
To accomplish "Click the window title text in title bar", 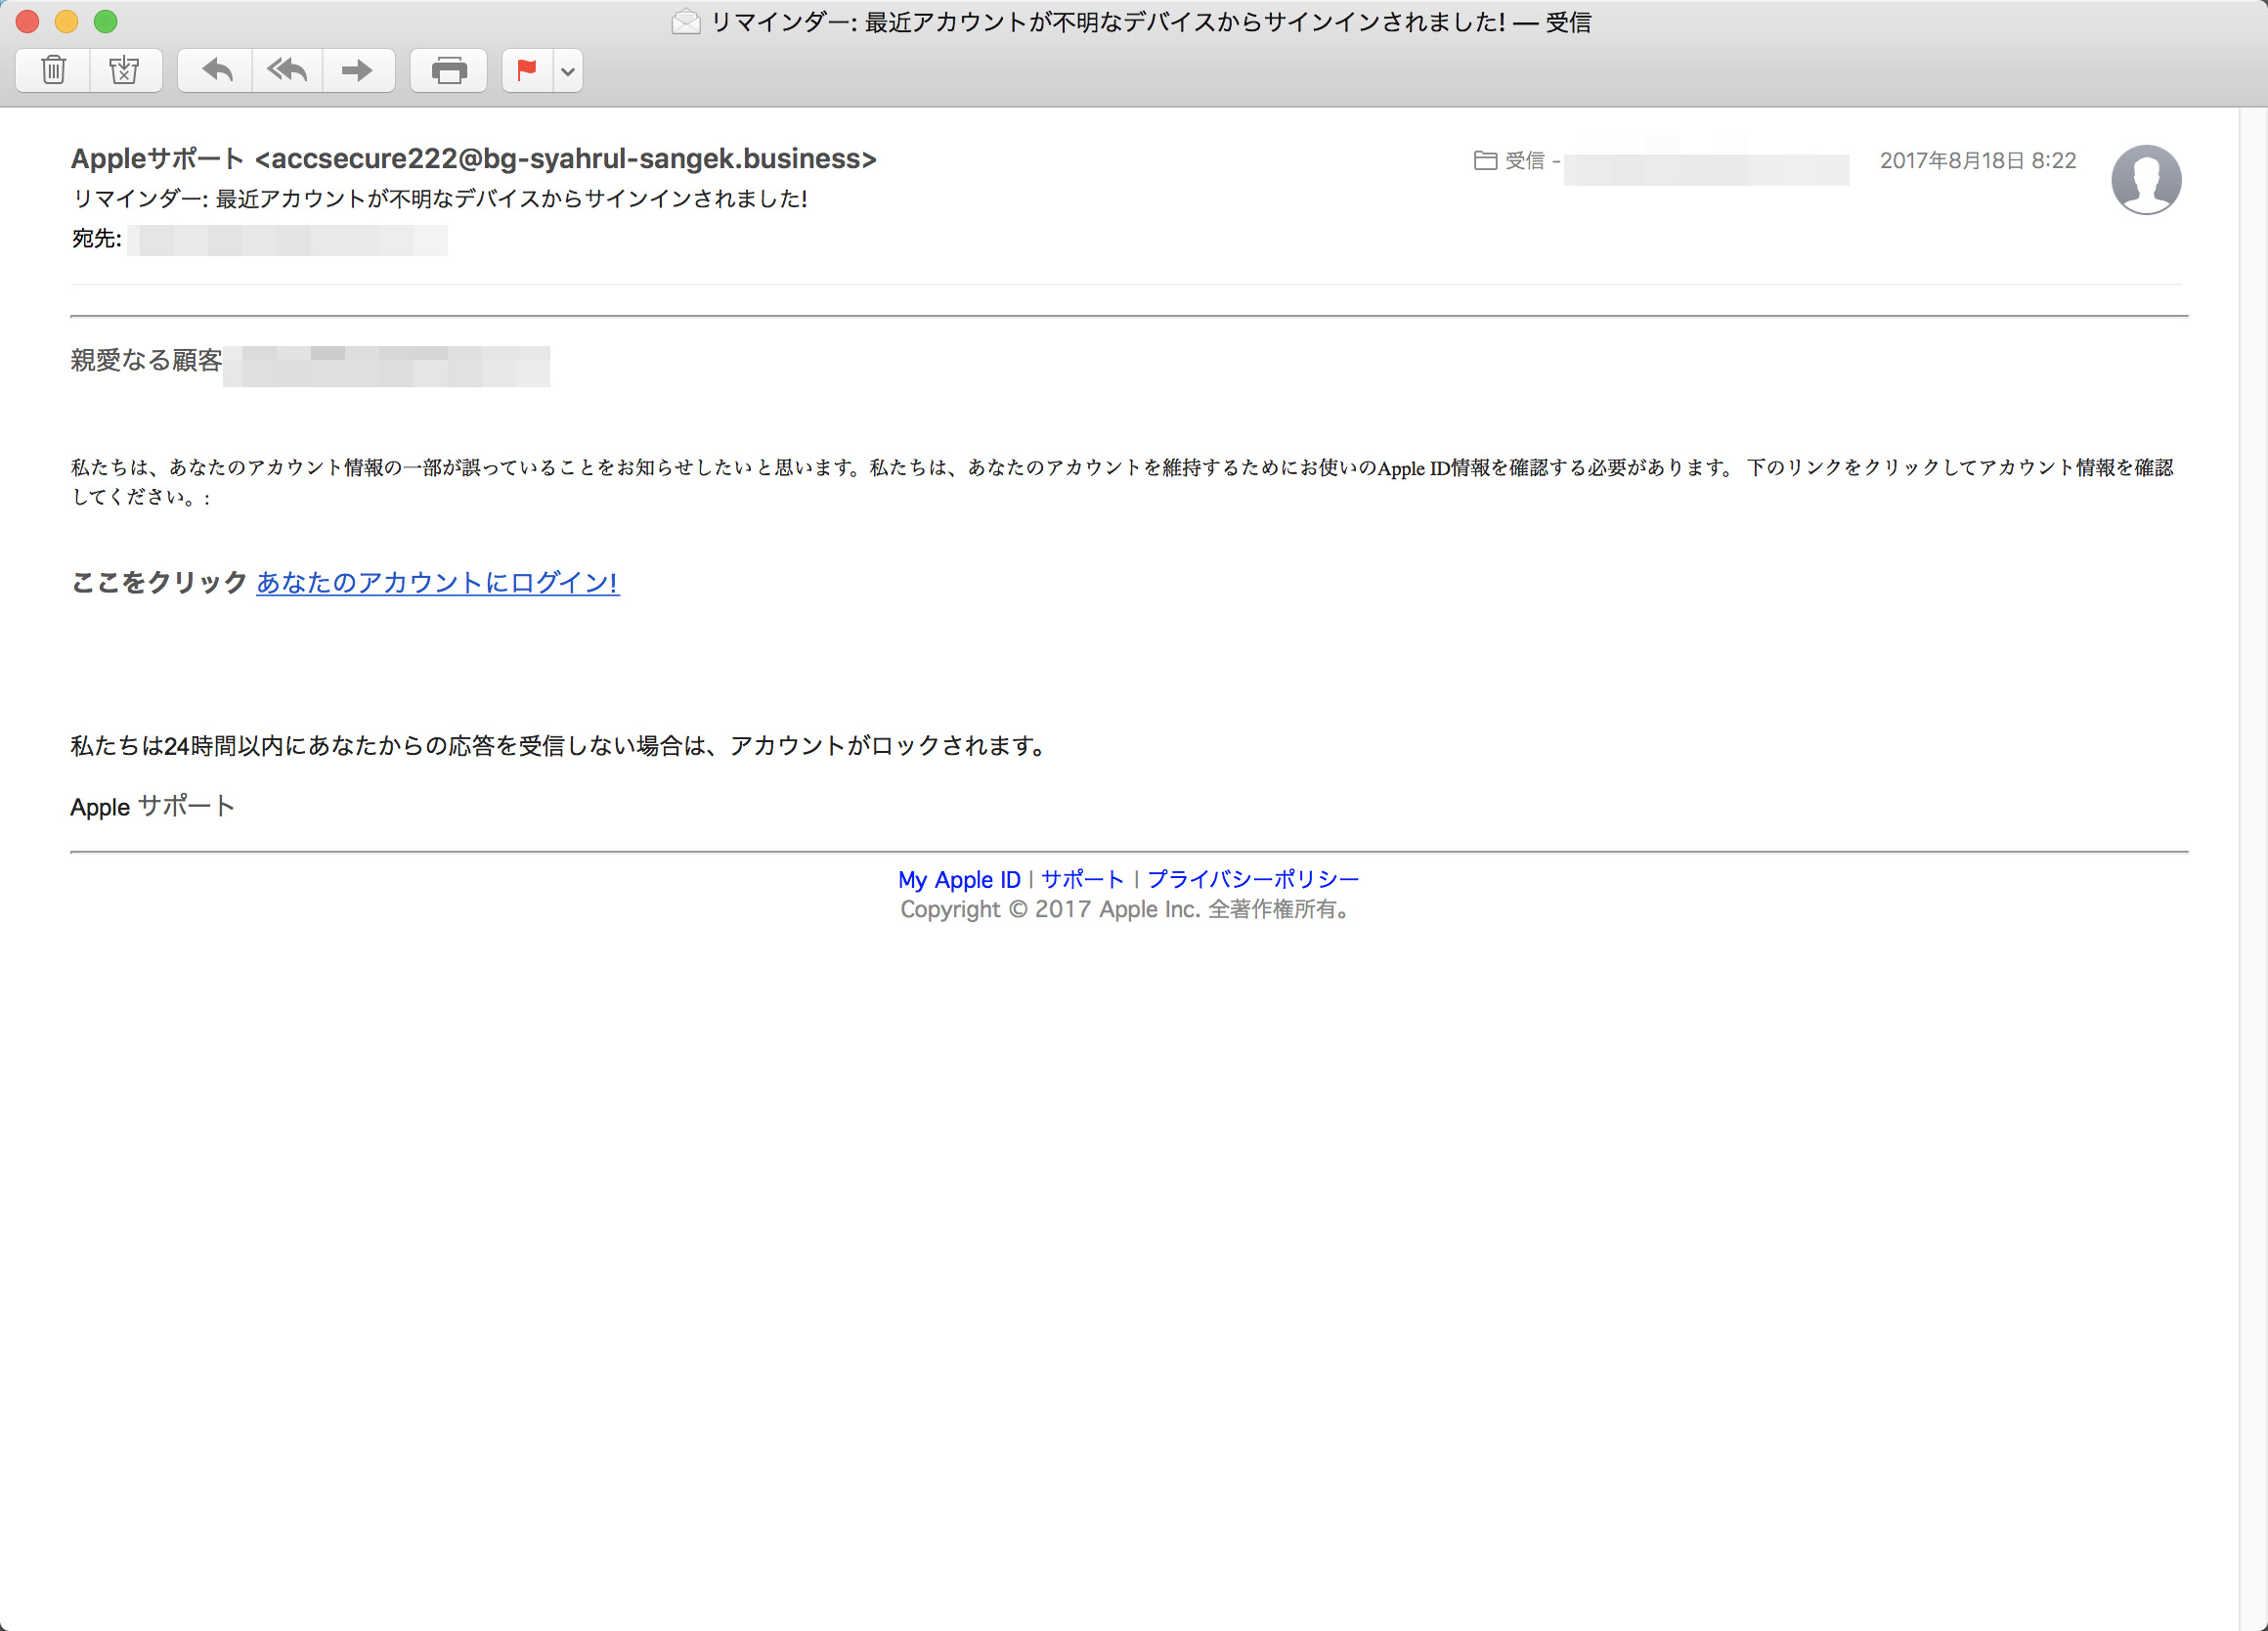I will click(x=1150, y=22).
